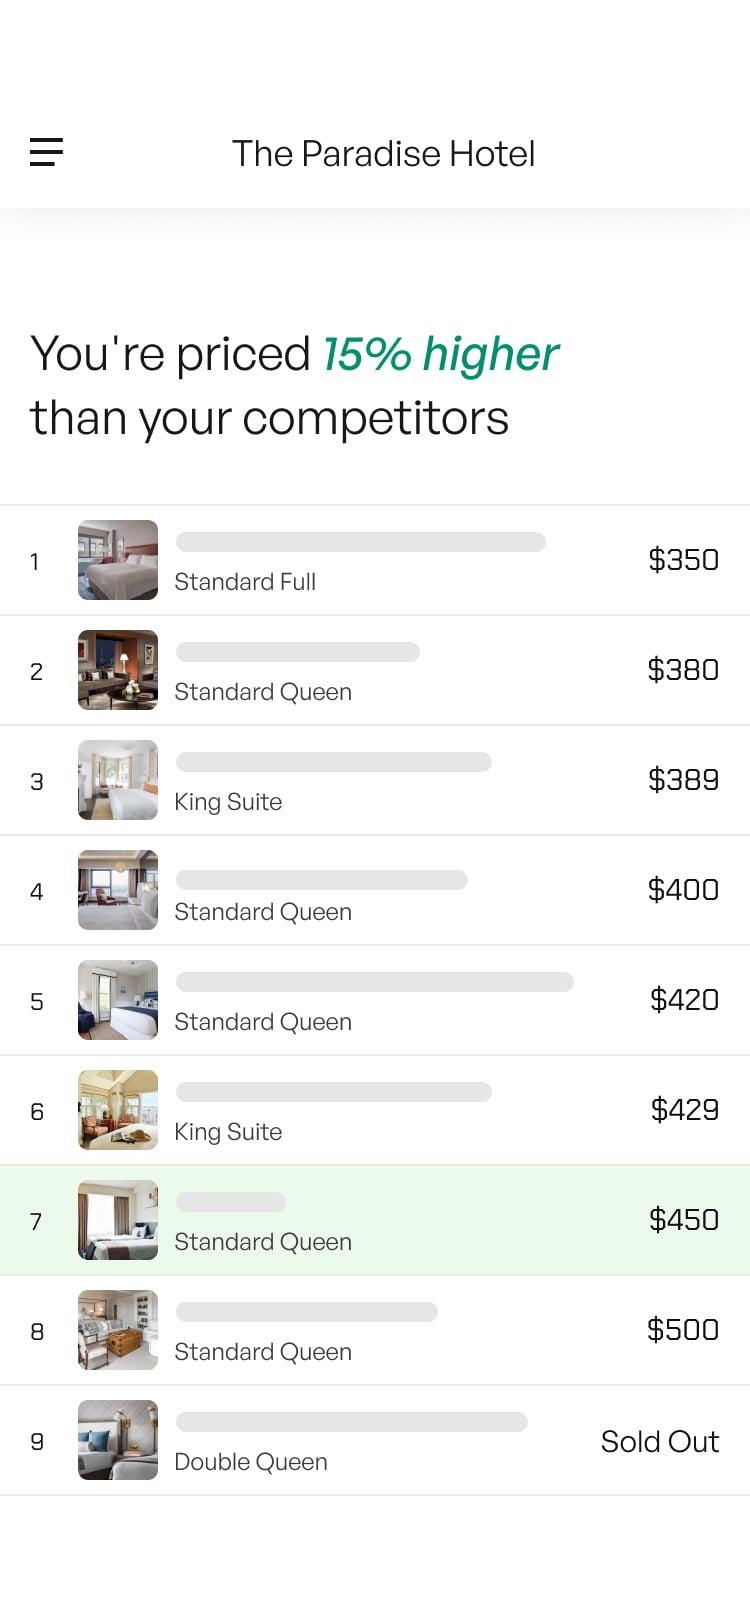Viewport: 750px width, 1624px height.
Task: Select the highlighted $450 price
Action: [x=683, y=1220]
